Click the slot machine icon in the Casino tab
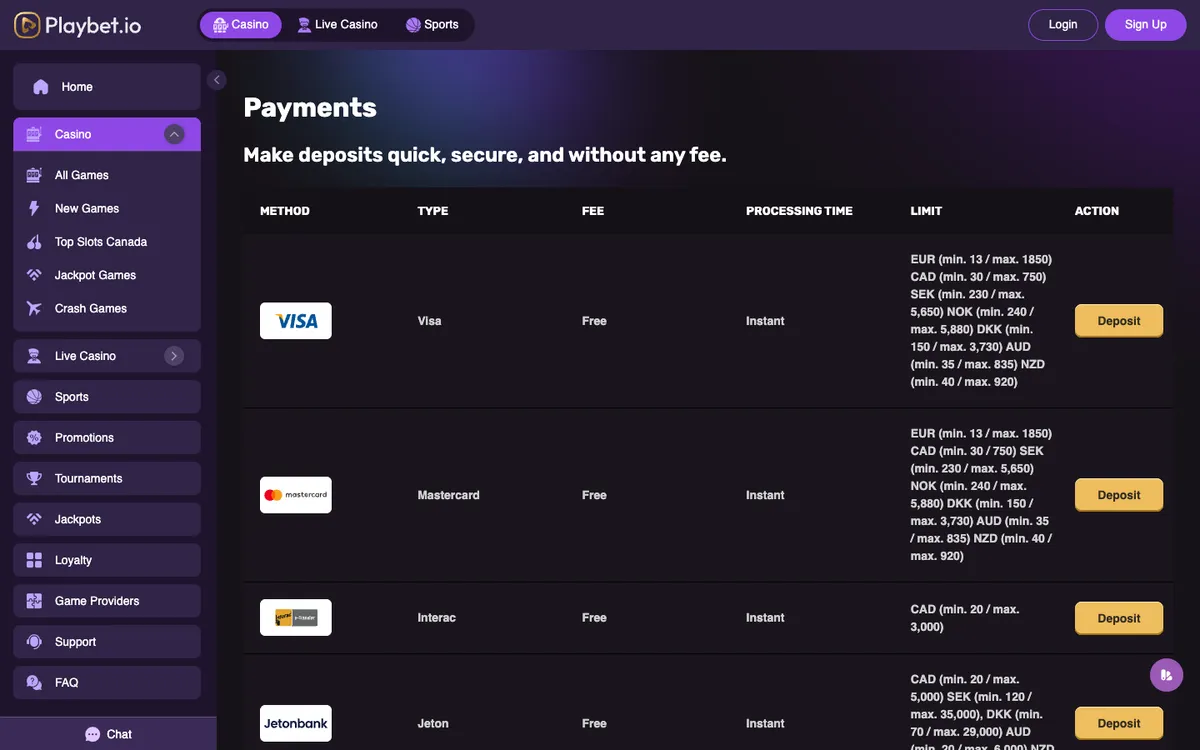This screenshot has width=1200, height=750. 220,25
